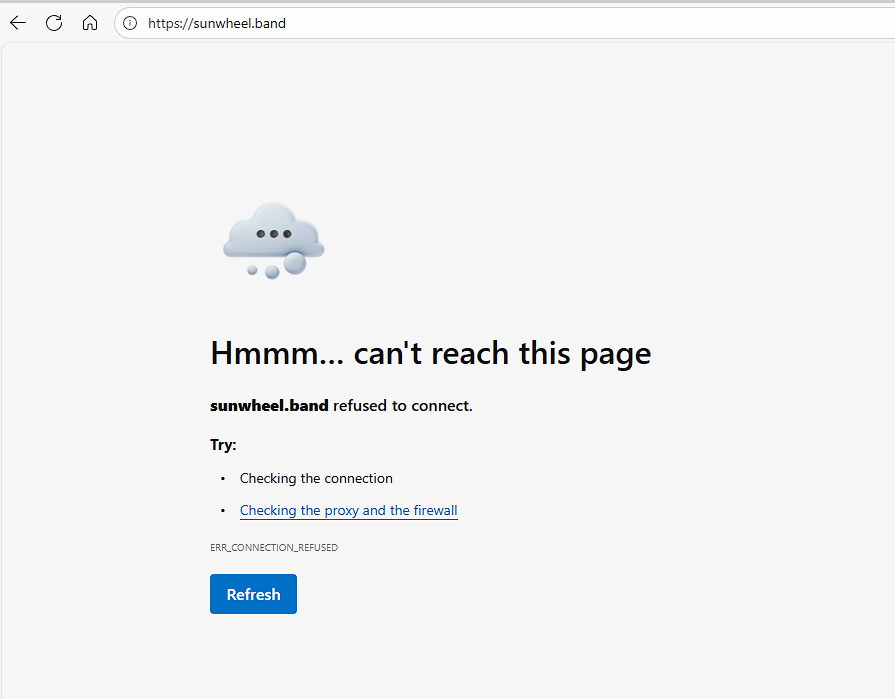This screenshot has width=895, height=699.
Task: Click the "Try:" label
Action: 223,445
